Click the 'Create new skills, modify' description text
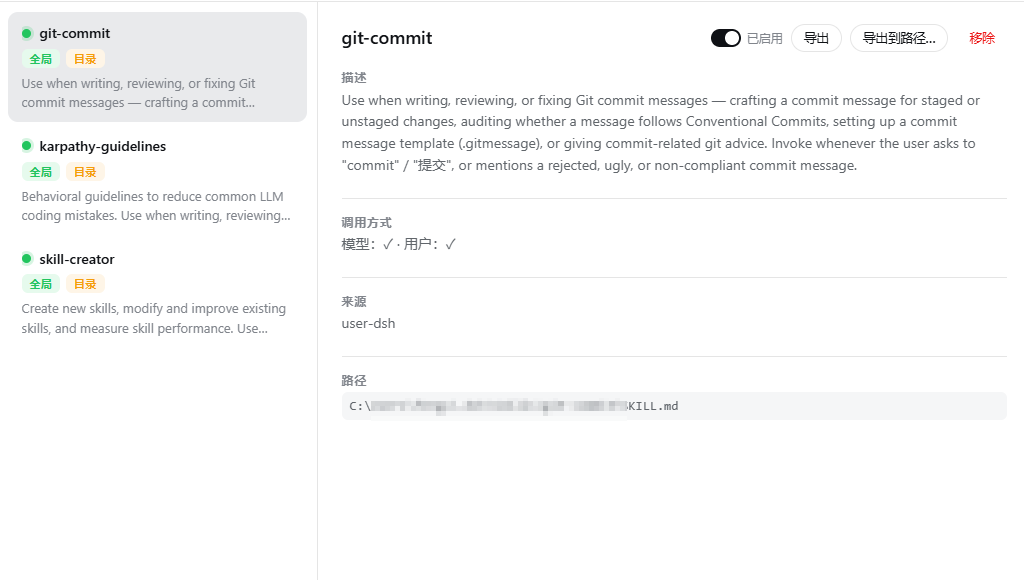The width and height of the screenshot is (1024, 580). click(153, 318)
